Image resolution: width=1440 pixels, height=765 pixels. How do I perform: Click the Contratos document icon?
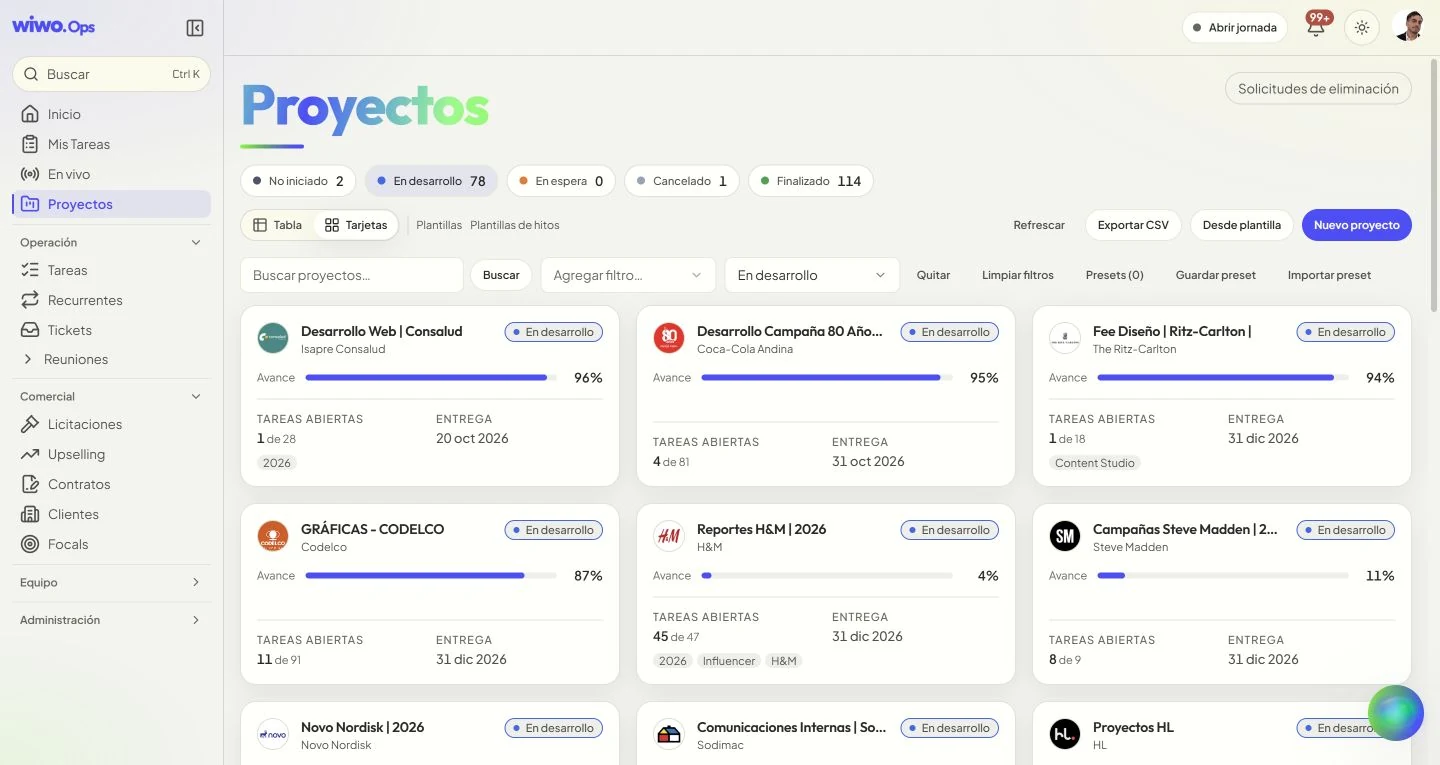tap(30, 484)
